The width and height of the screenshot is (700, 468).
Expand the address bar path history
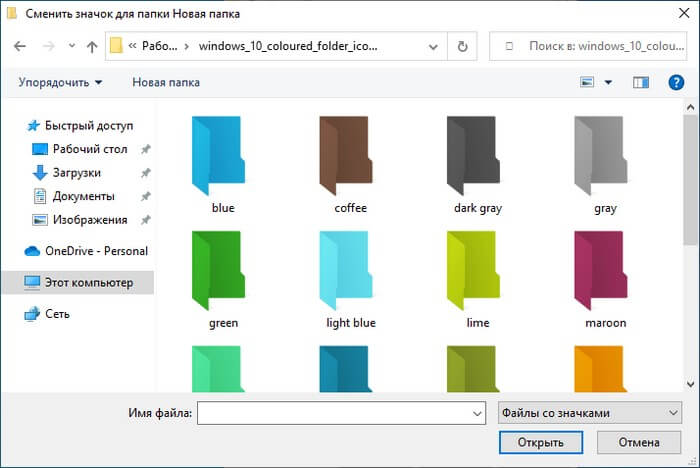(433, 46)
